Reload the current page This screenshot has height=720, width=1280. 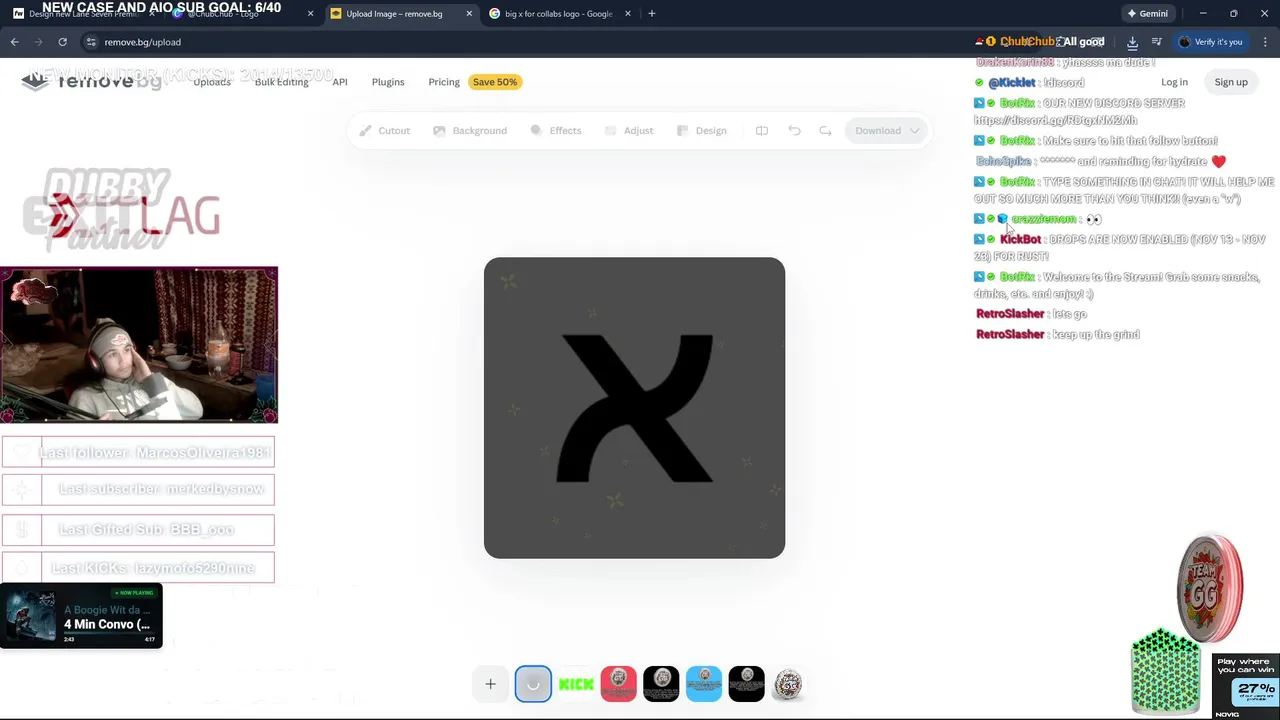click(x=62, y=42)
